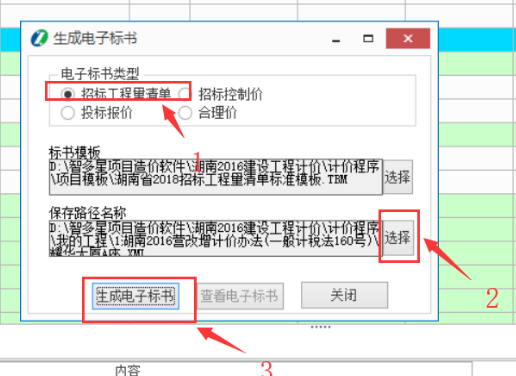516x376 pixels.
Task: Click the 生成电子标书 title bar text
Action: click(x=95, y=38)
